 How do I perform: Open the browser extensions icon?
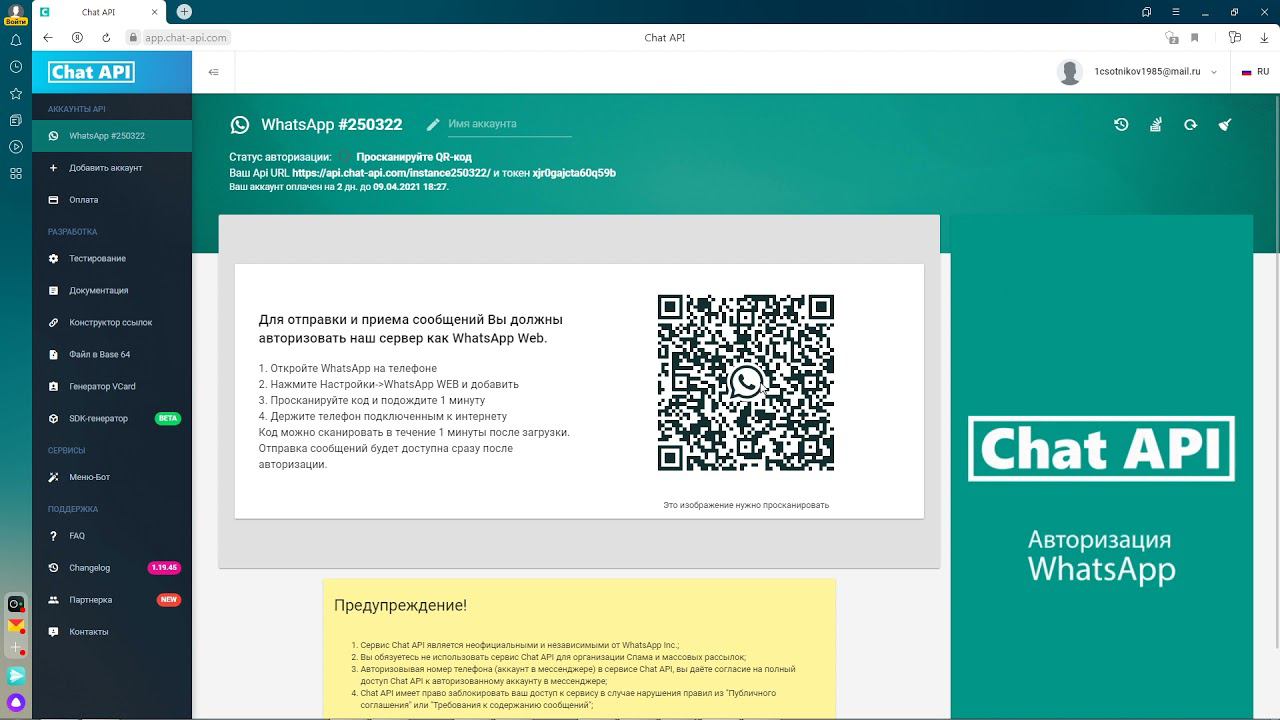[1235, 38]
